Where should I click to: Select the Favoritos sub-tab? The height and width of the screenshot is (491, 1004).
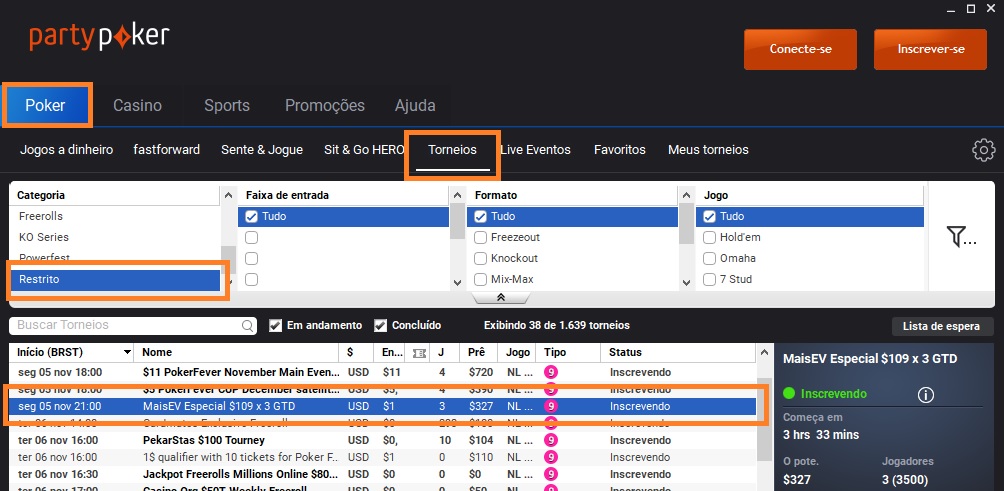pos(620,150)
